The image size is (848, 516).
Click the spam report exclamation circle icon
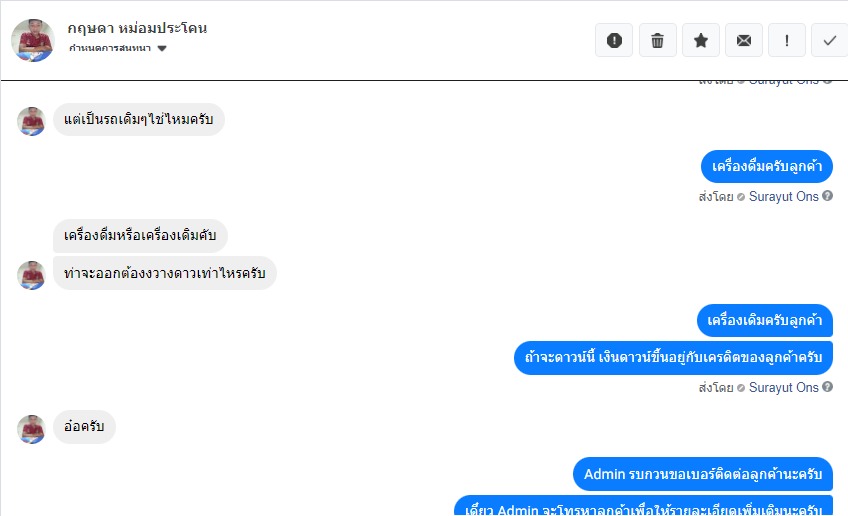click(x=614, y=40)
